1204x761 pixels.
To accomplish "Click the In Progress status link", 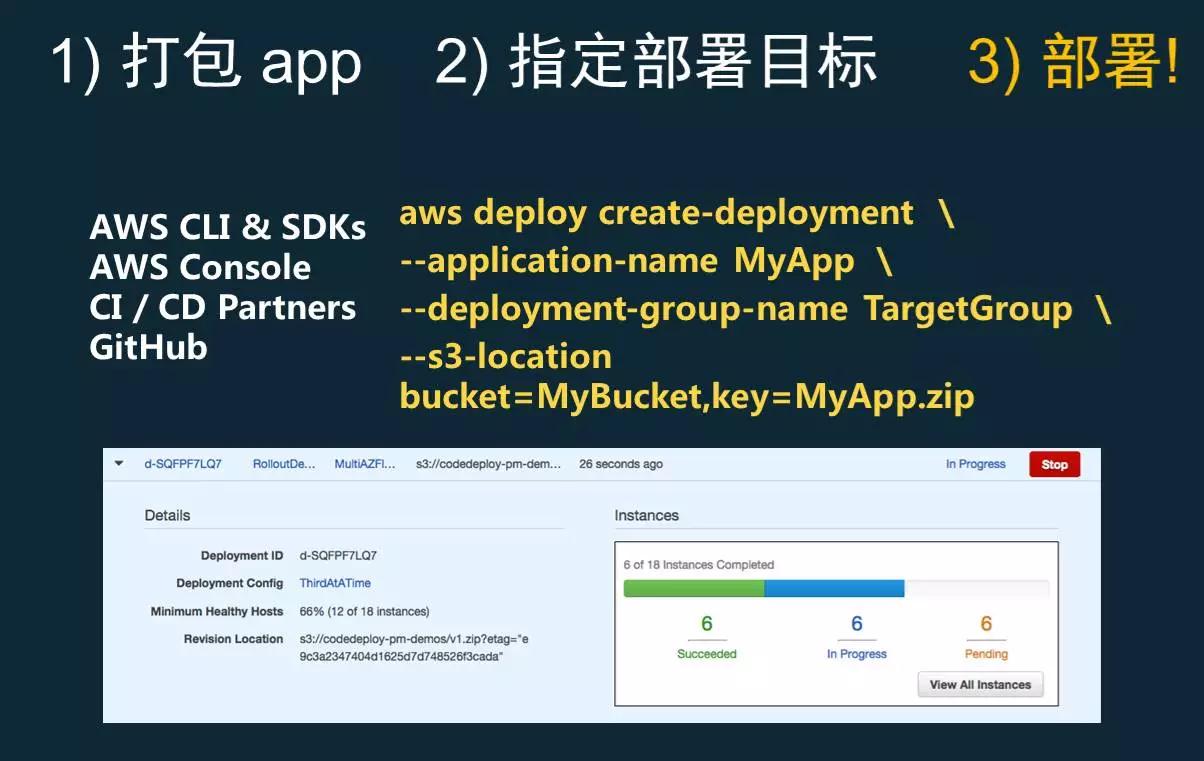I will (x=976, y=464).
